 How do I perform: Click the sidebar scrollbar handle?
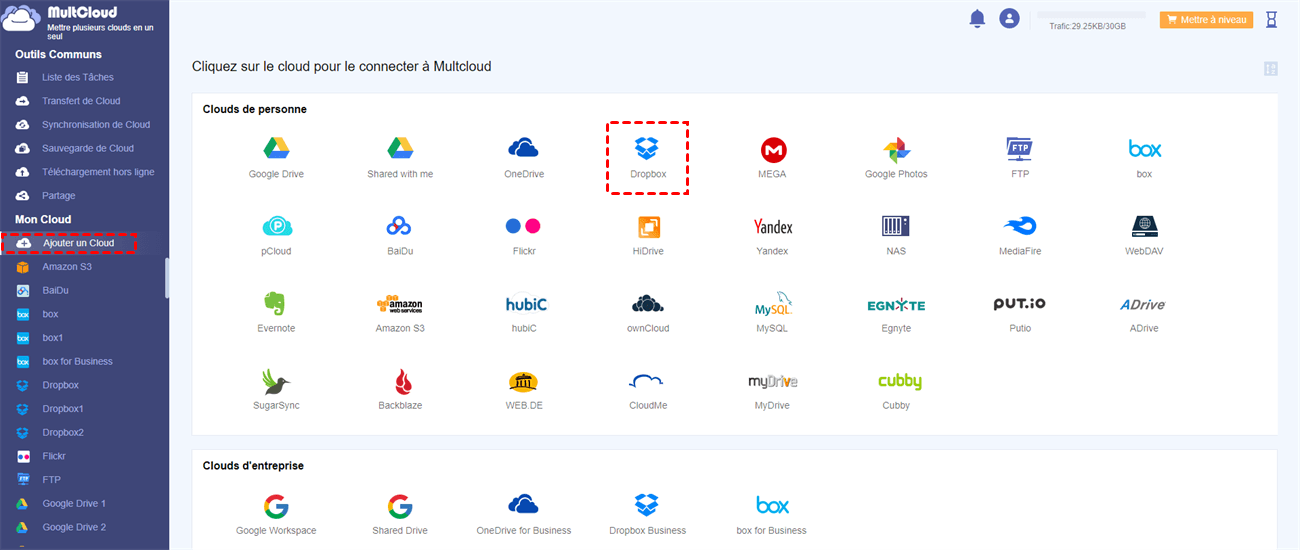click(x=167, y=277)
